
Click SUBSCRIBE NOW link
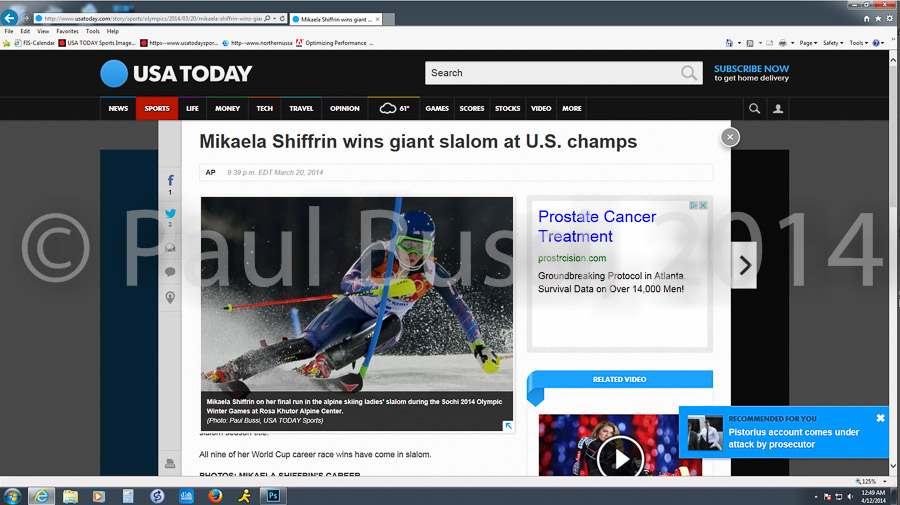(x=751, y=69)
